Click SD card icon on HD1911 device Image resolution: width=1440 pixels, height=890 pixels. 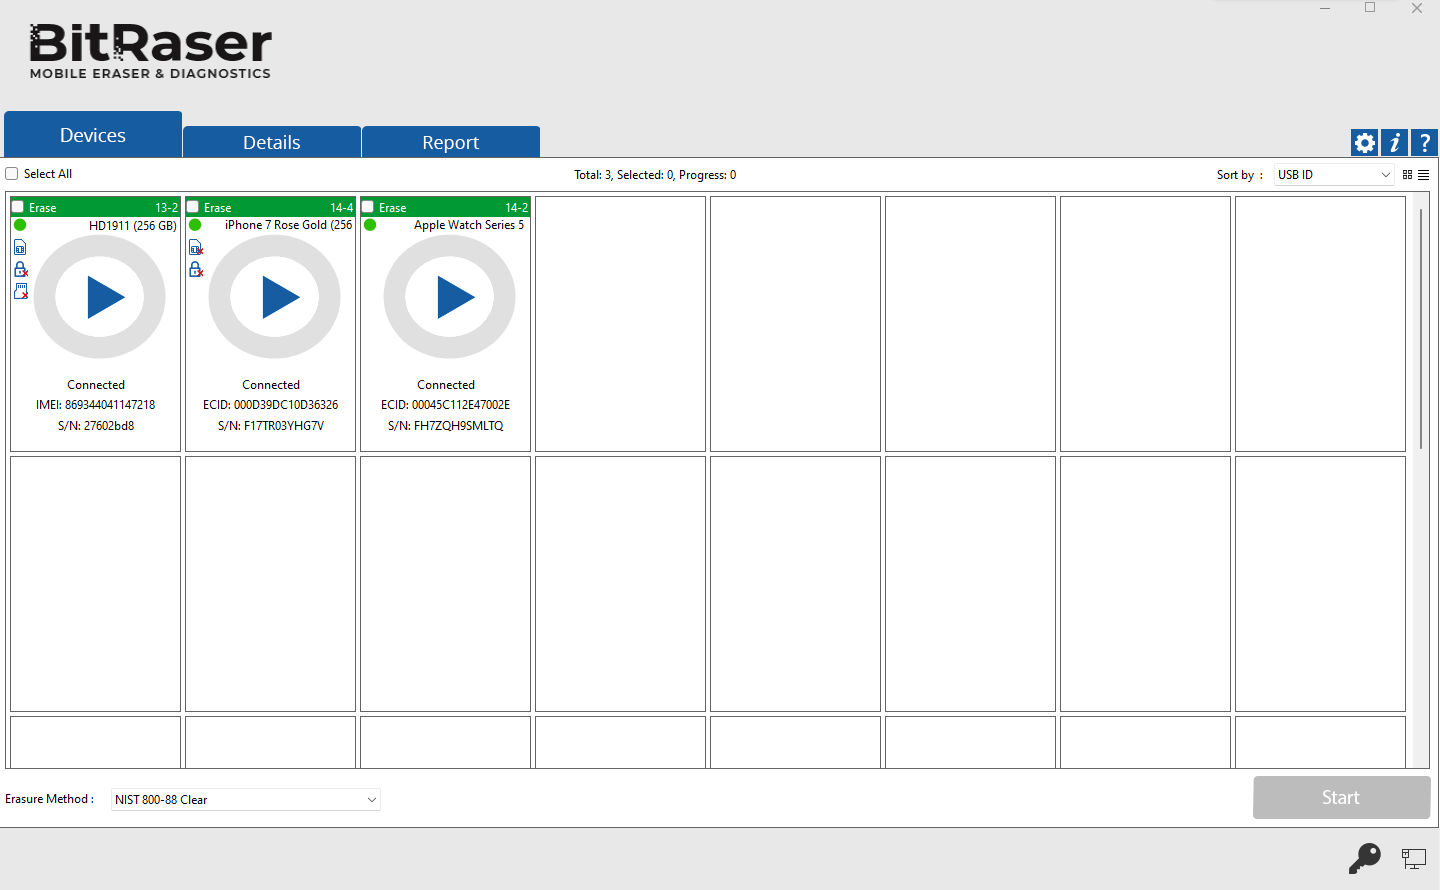tap(20, 291)
